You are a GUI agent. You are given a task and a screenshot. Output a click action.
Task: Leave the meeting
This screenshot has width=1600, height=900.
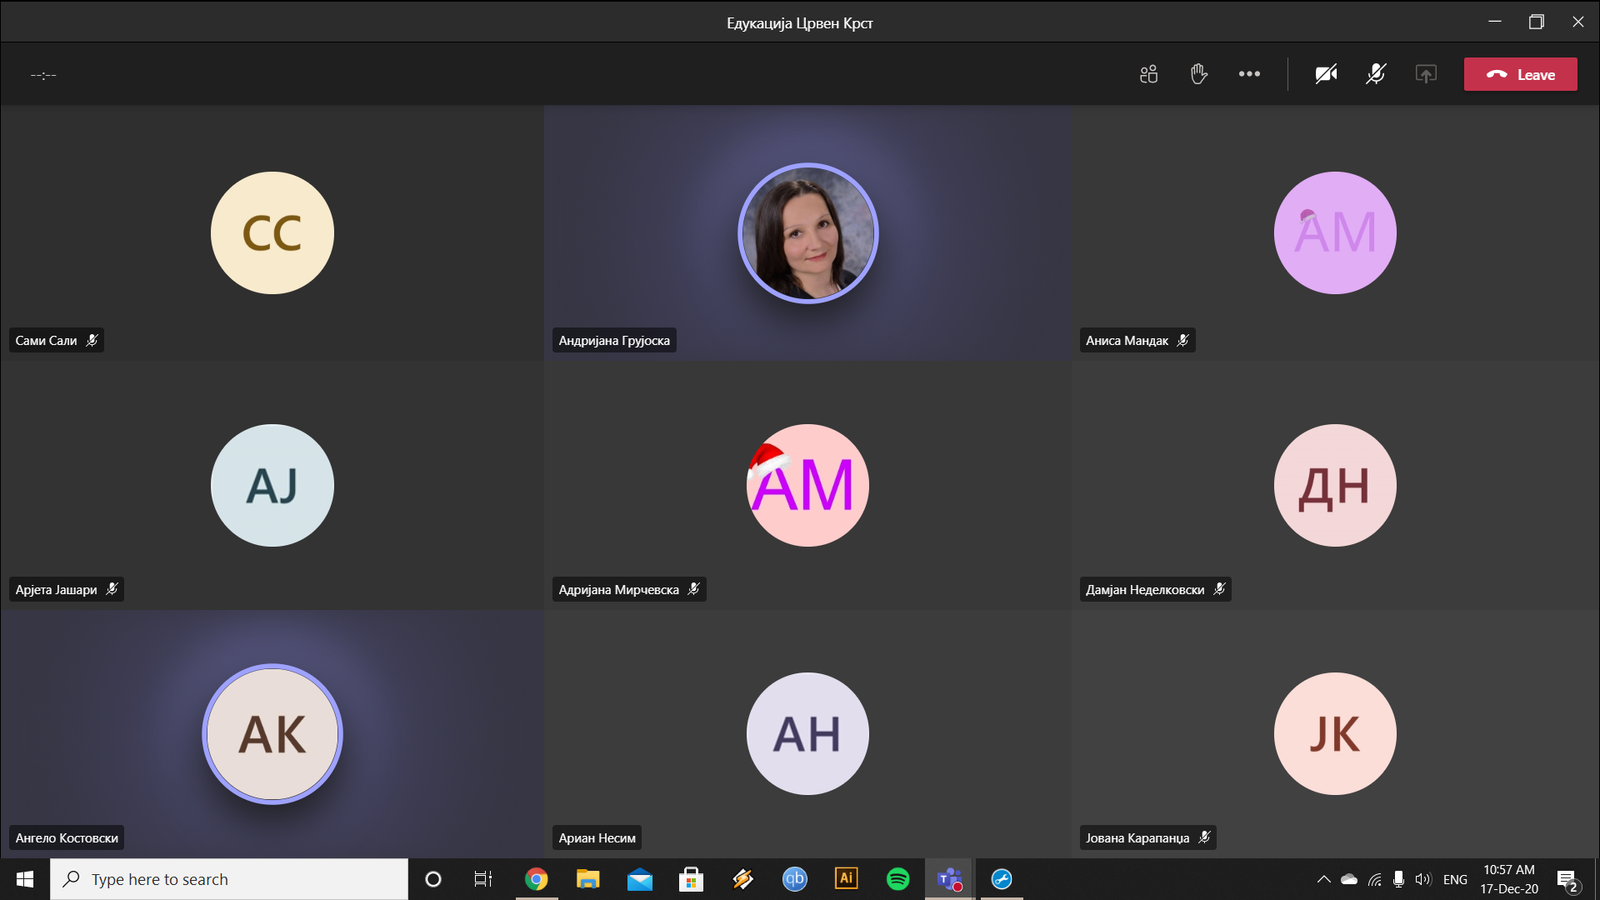click(1520, 74)
